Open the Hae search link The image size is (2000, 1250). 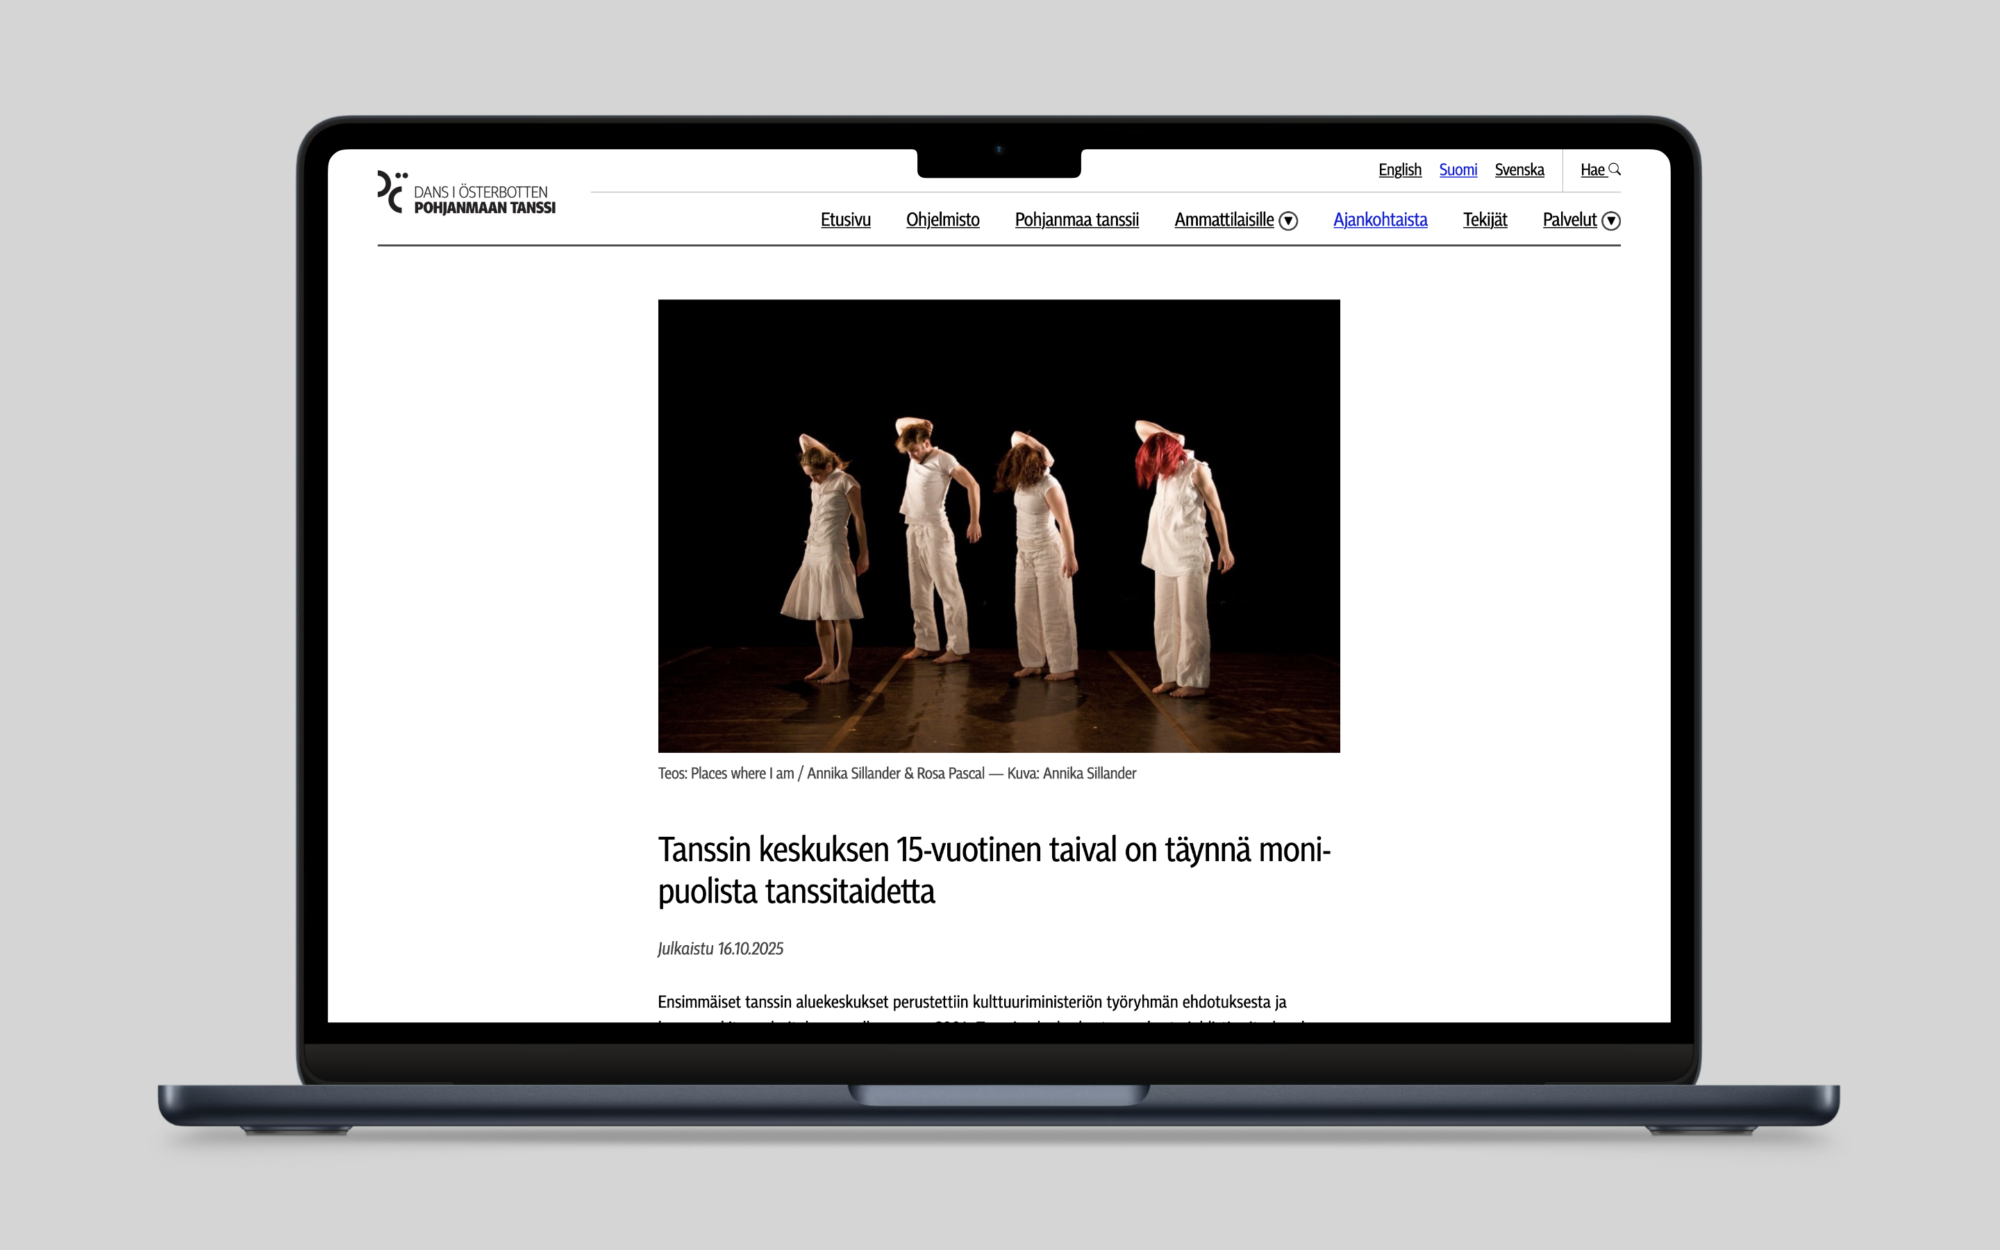pos(1592,170)
